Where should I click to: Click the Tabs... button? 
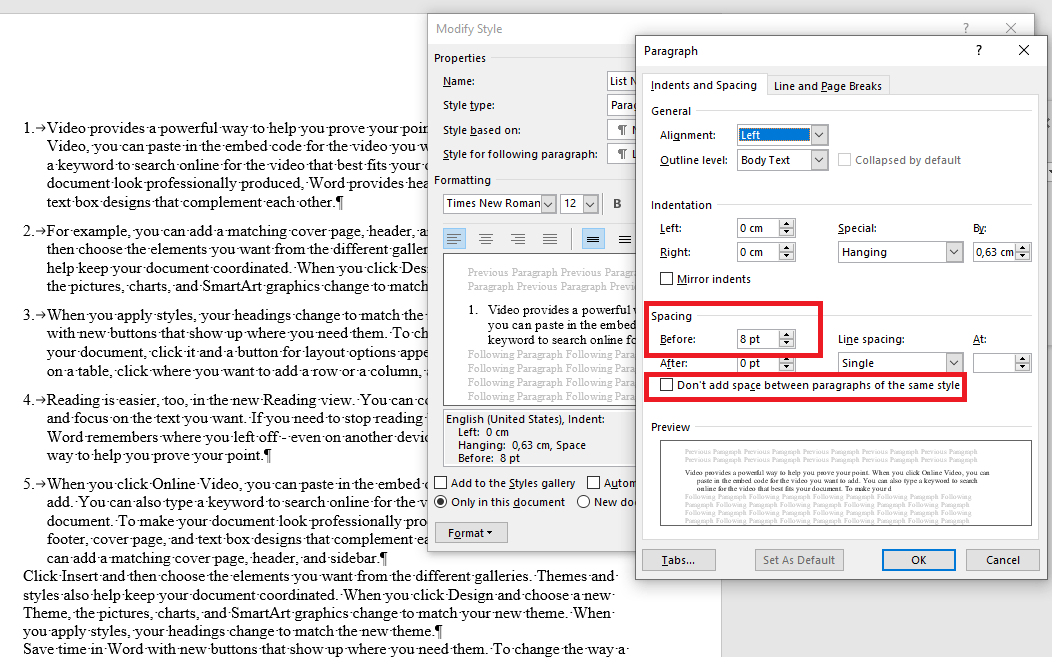(x=678, y=560)
